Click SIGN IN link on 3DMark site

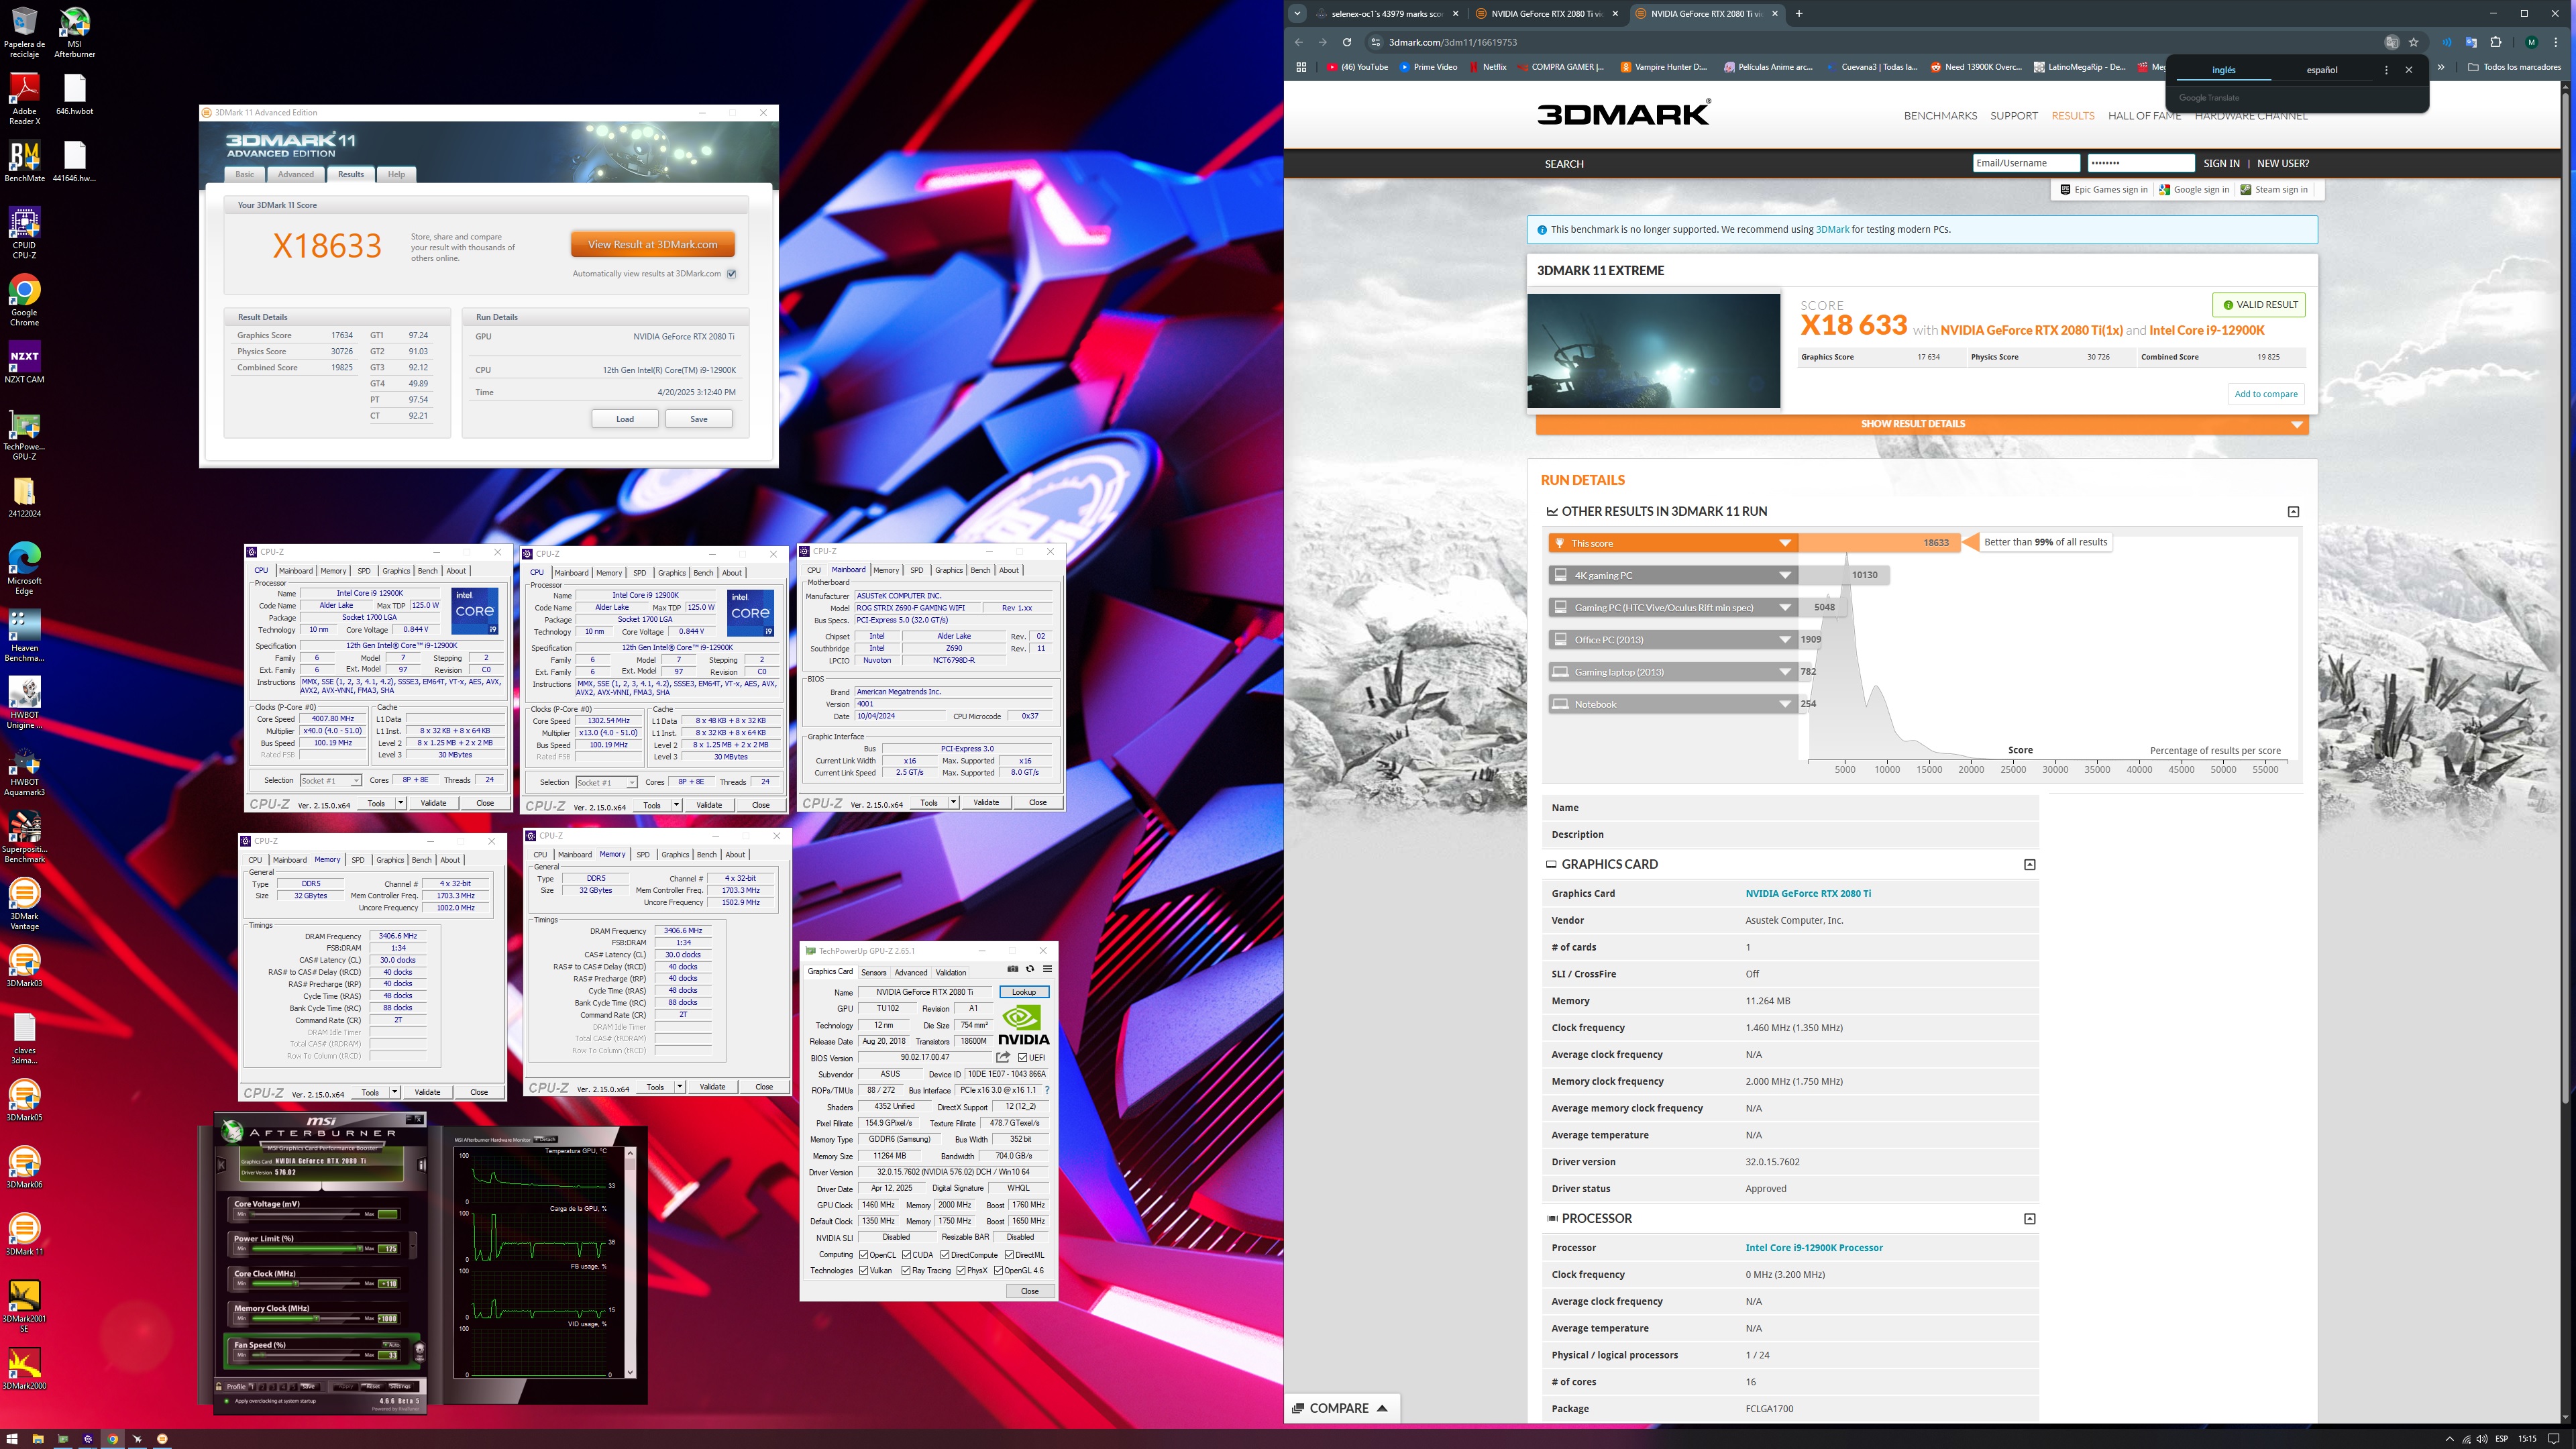click(2221, 163)
